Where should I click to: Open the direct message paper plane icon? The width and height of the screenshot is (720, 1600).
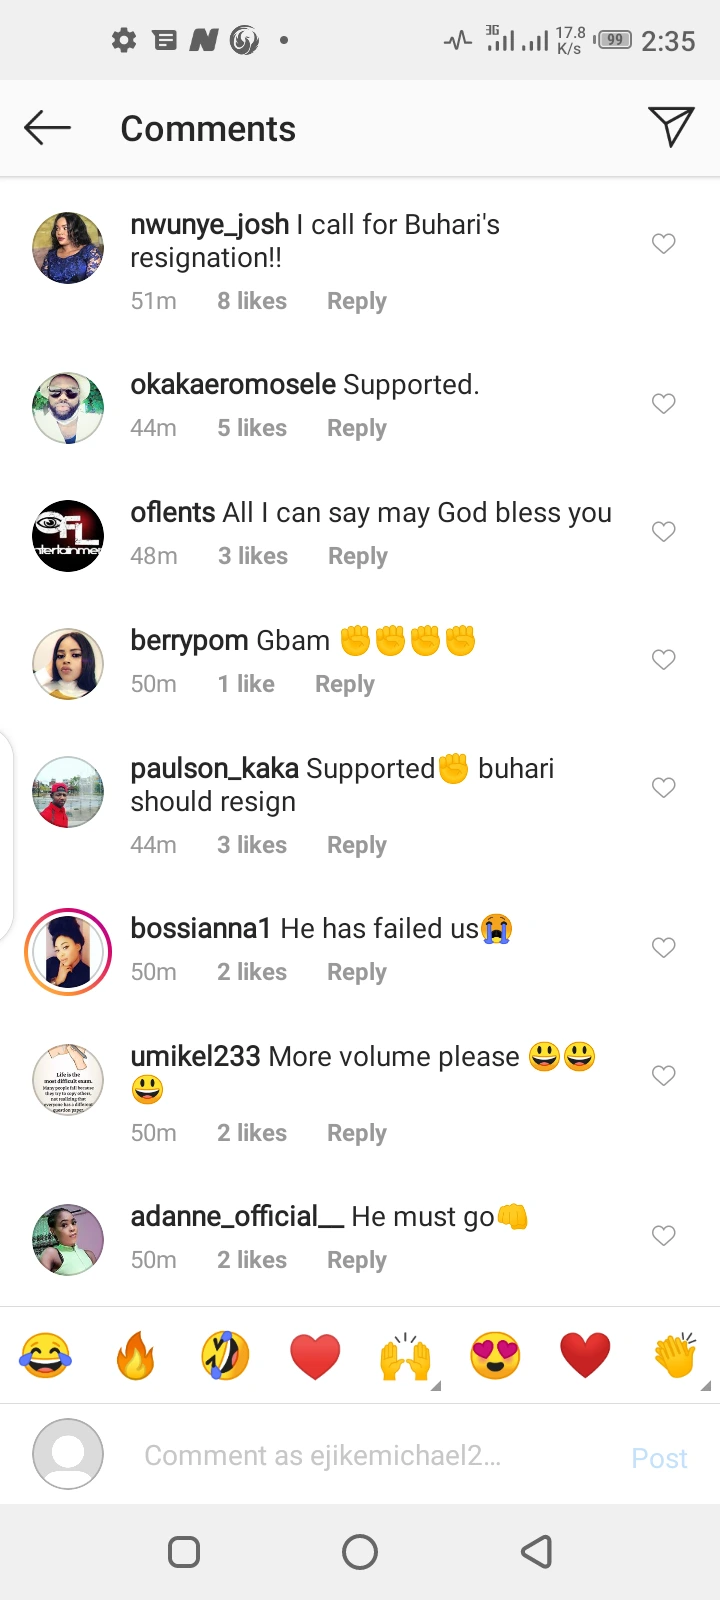click(x=670, y=127)
